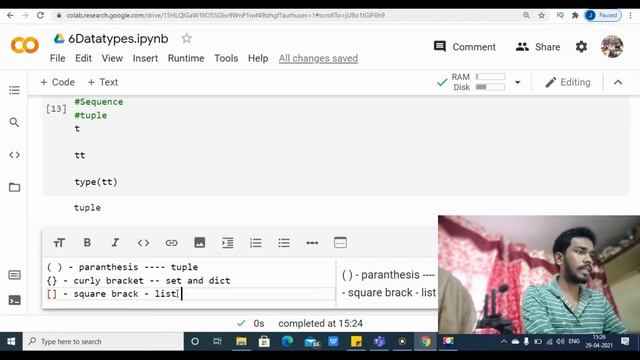Viewport: 640px width, 360px height.
Task: Open the Insert menu
Action: [x=145, y=58]
